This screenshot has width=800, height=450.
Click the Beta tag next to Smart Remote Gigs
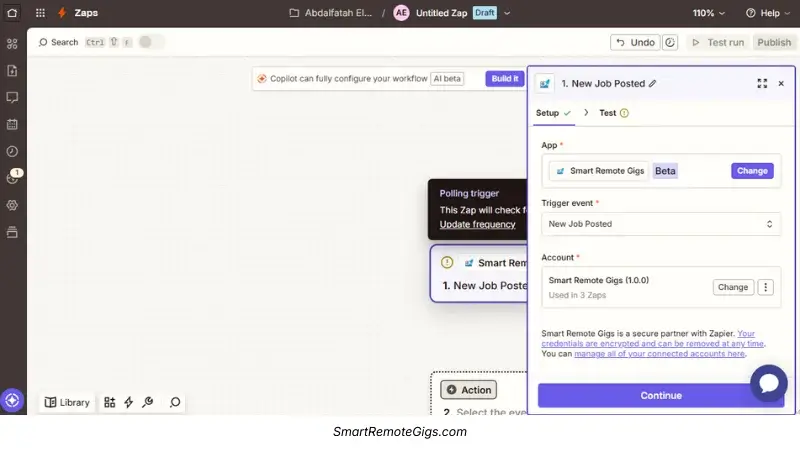pos(665,171)
